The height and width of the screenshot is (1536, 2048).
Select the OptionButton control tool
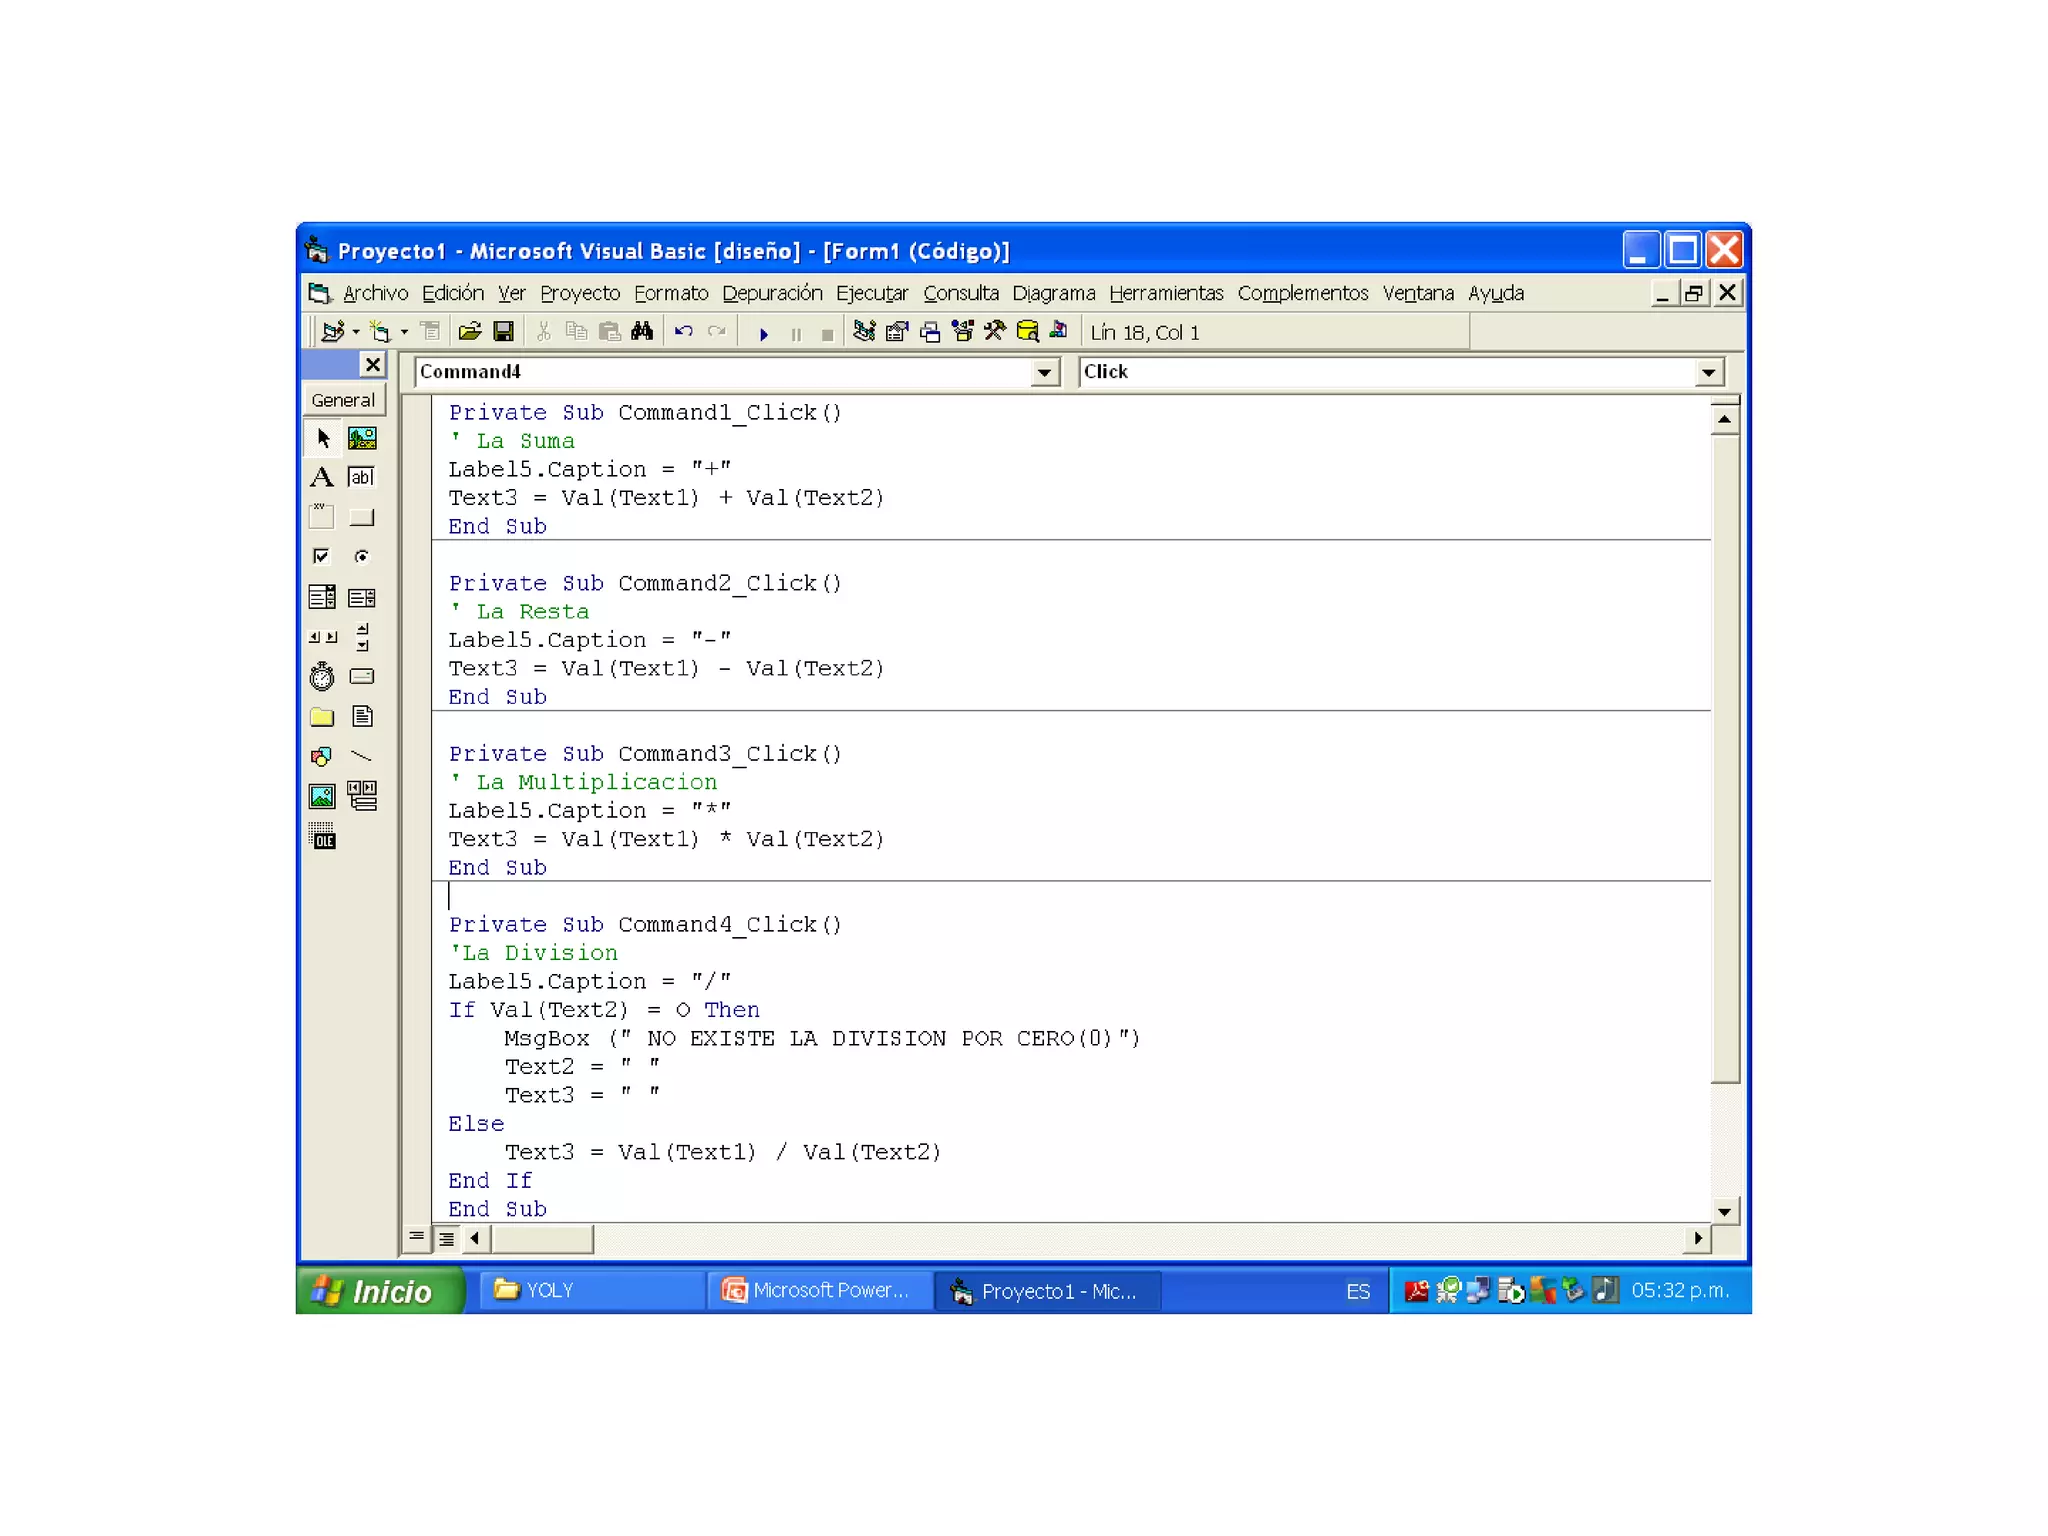tap(361, 556)
